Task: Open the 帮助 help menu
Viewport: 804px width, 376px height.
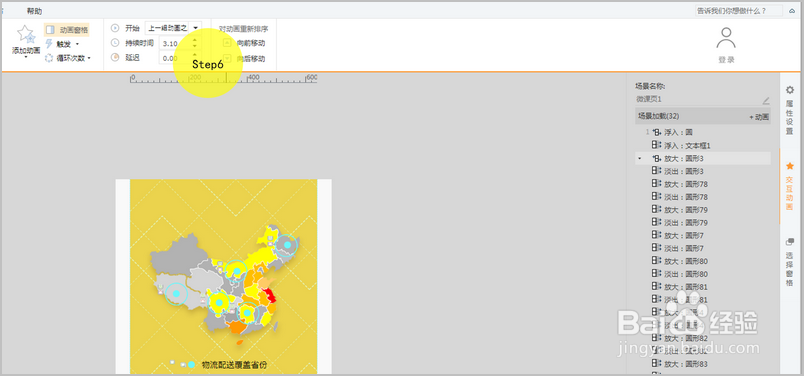Action: point(34,11)
